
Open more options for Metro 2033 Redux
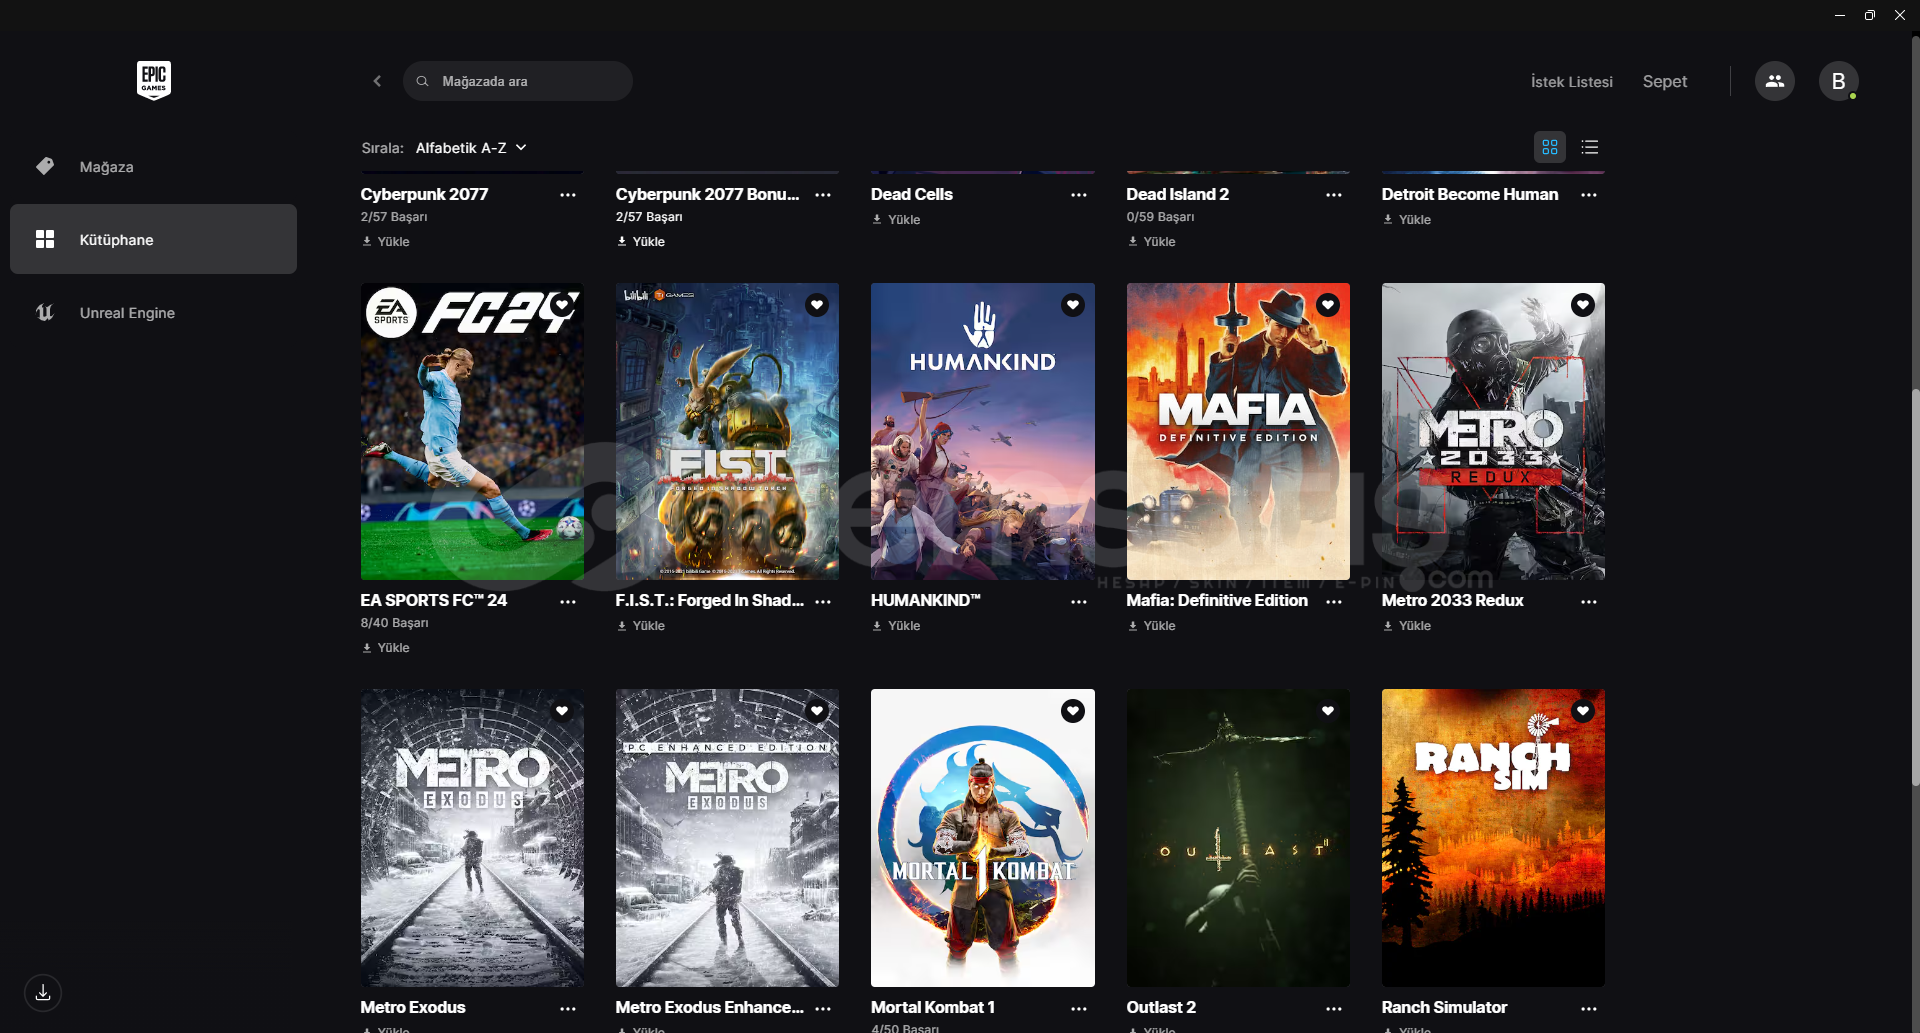1589,602
